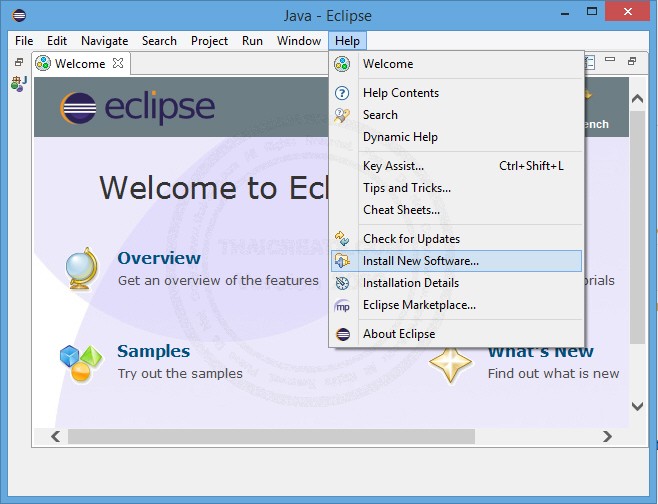Click the vertical scrollbar down arrow

637,406
